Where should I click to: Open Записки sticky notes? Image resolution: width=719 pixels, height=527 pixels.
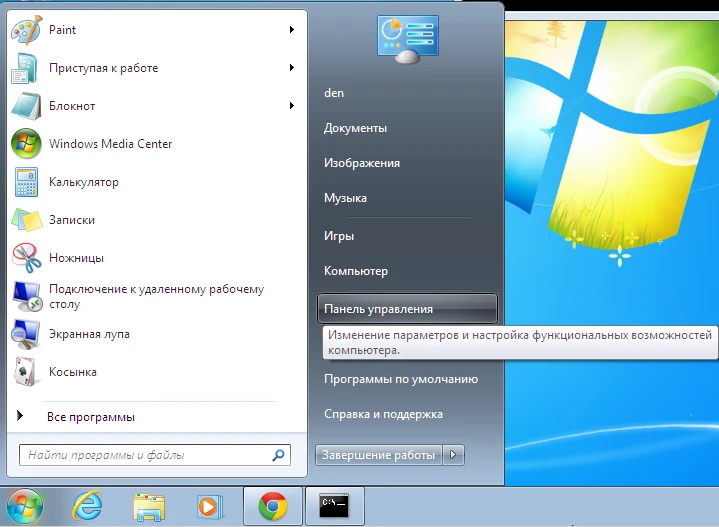coord(72,220)
